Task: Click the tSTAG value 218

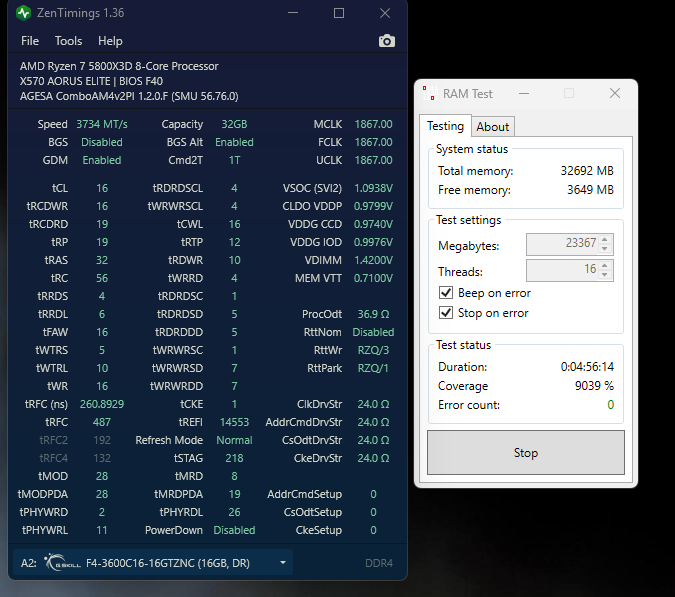Action: pyautogui.click(x=234, y=458)
